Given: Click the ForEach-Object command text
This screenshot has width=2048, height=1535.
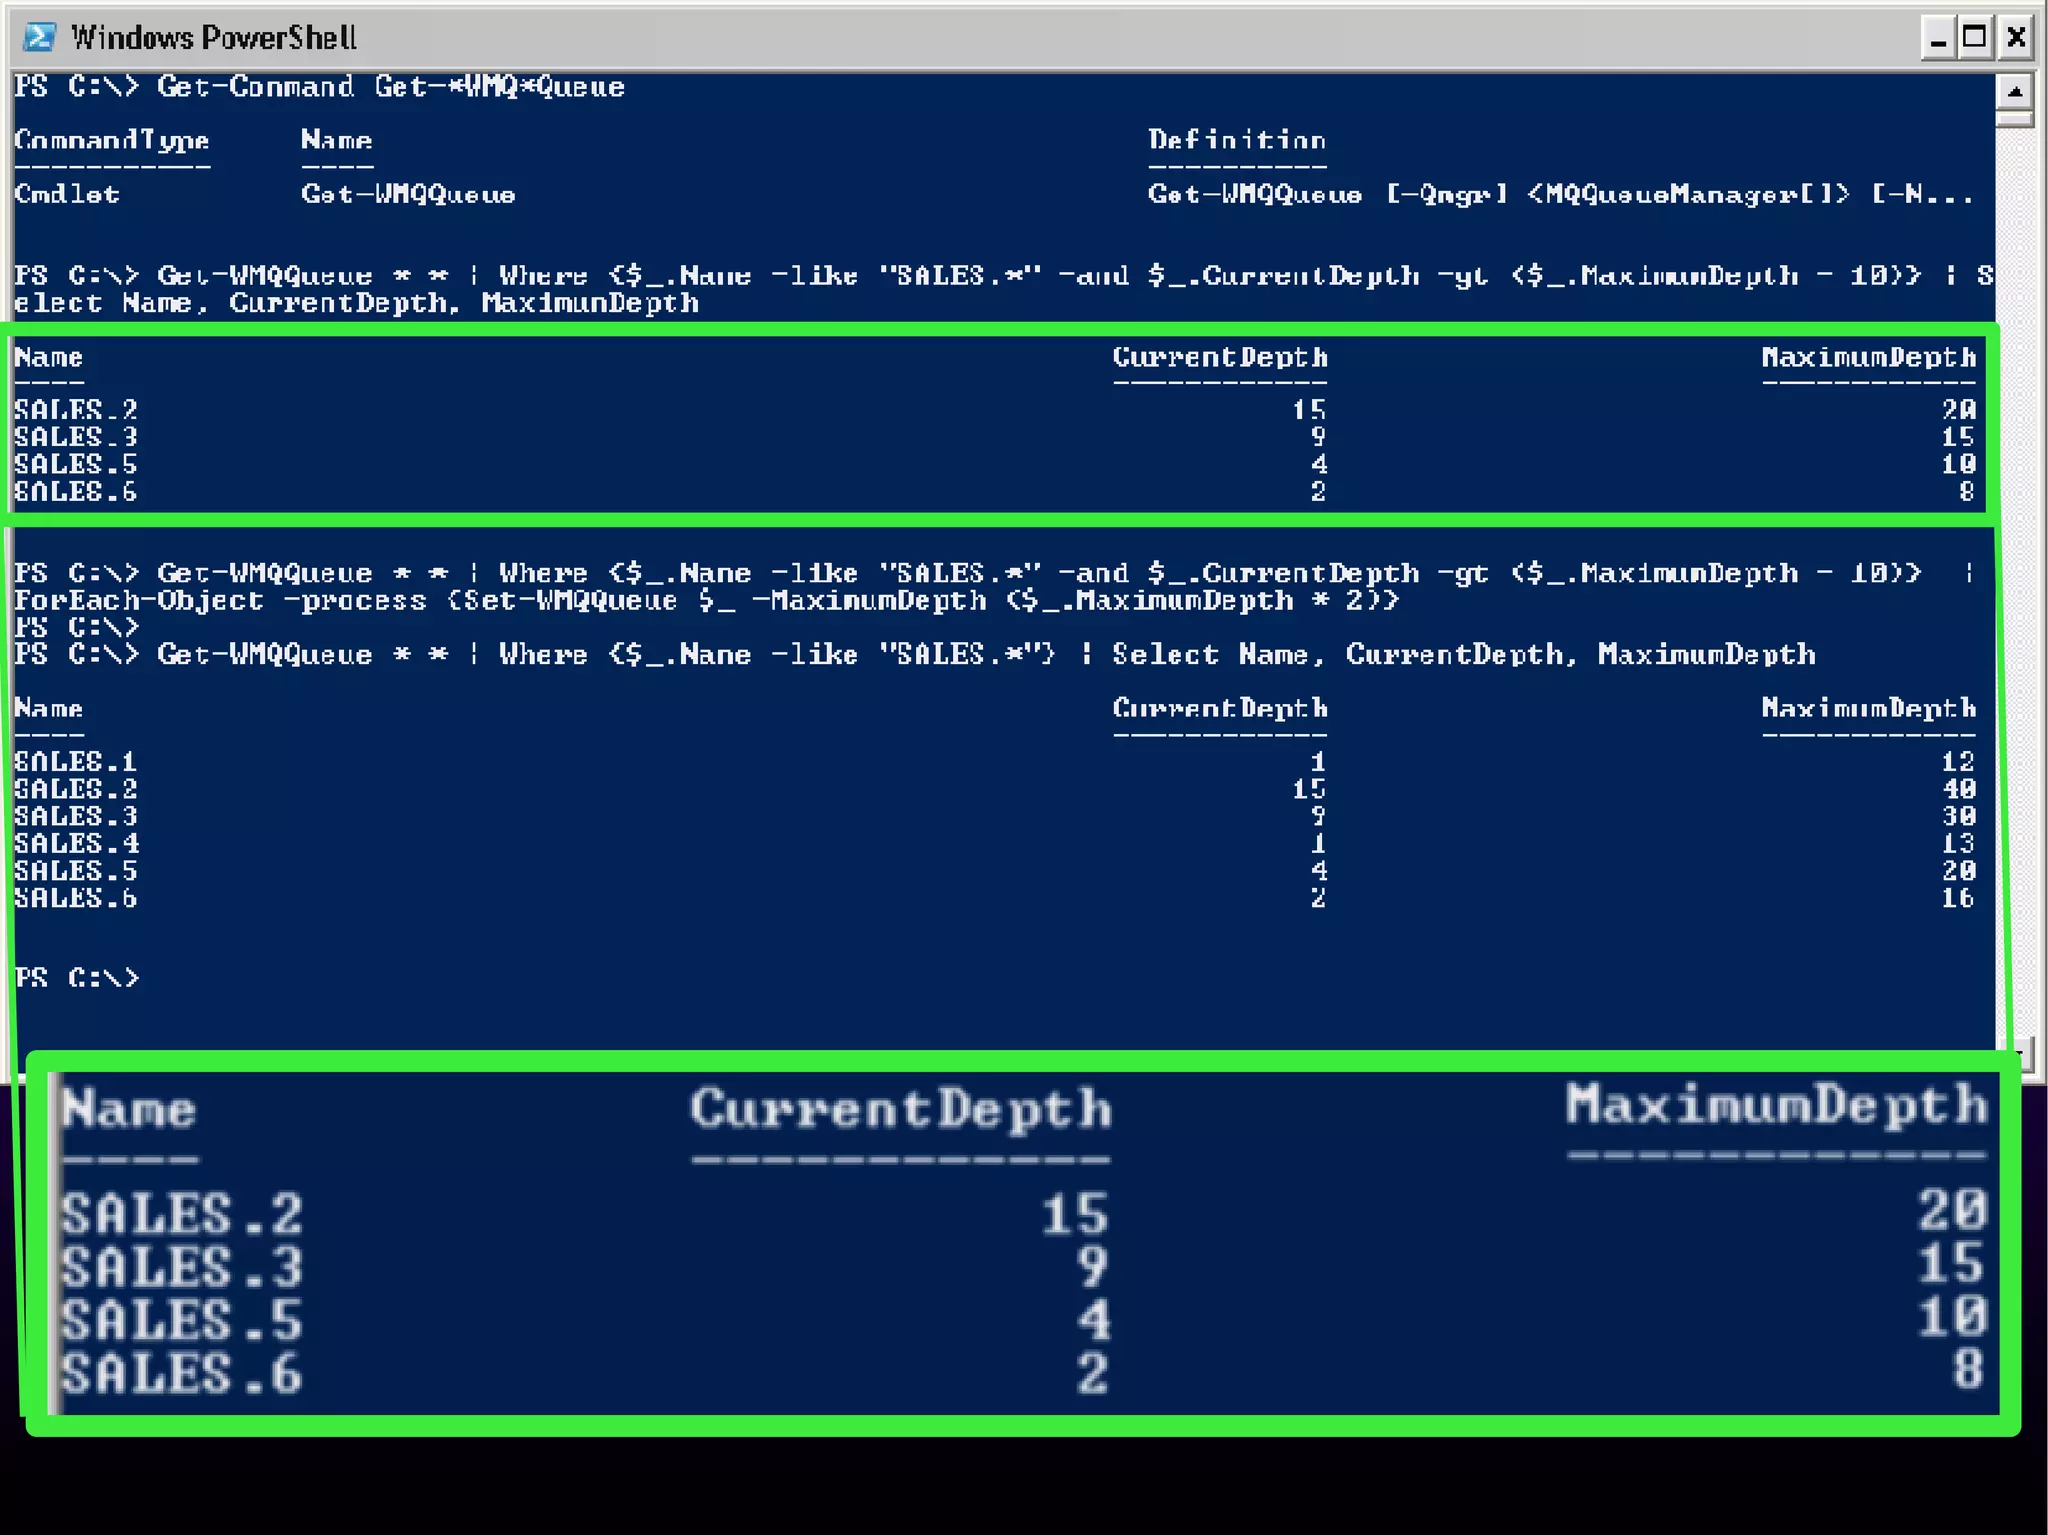Looking at the screenshot, I should tap(138, 600).
